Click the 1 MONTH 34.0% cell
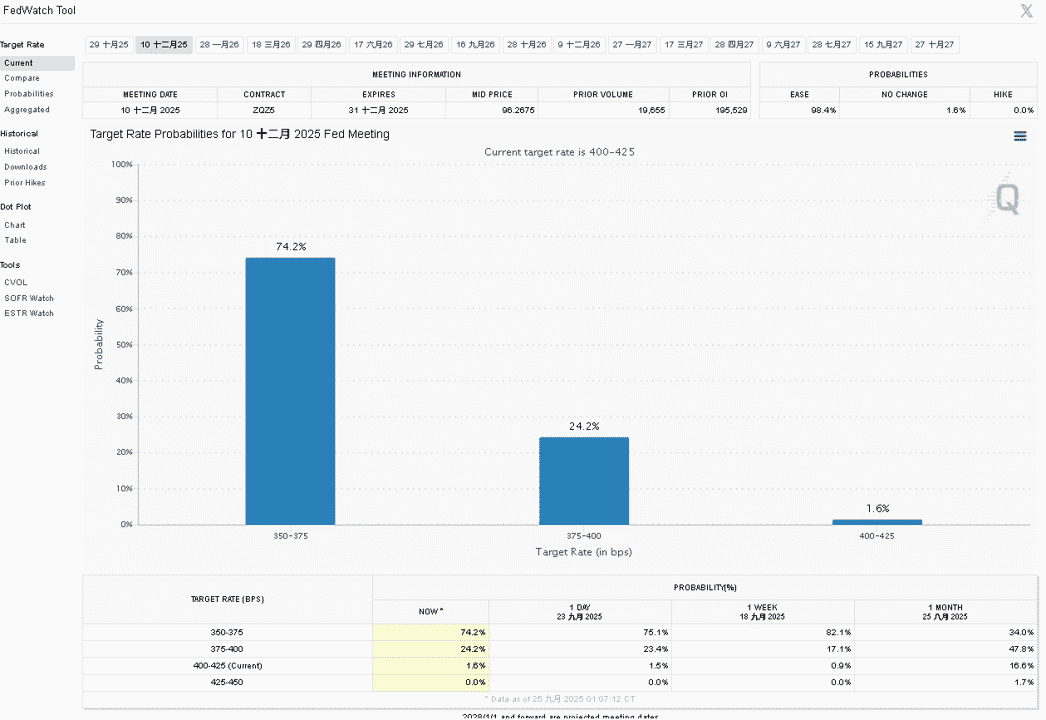Viewport: 1046px width, 720px height. [946, 633]
